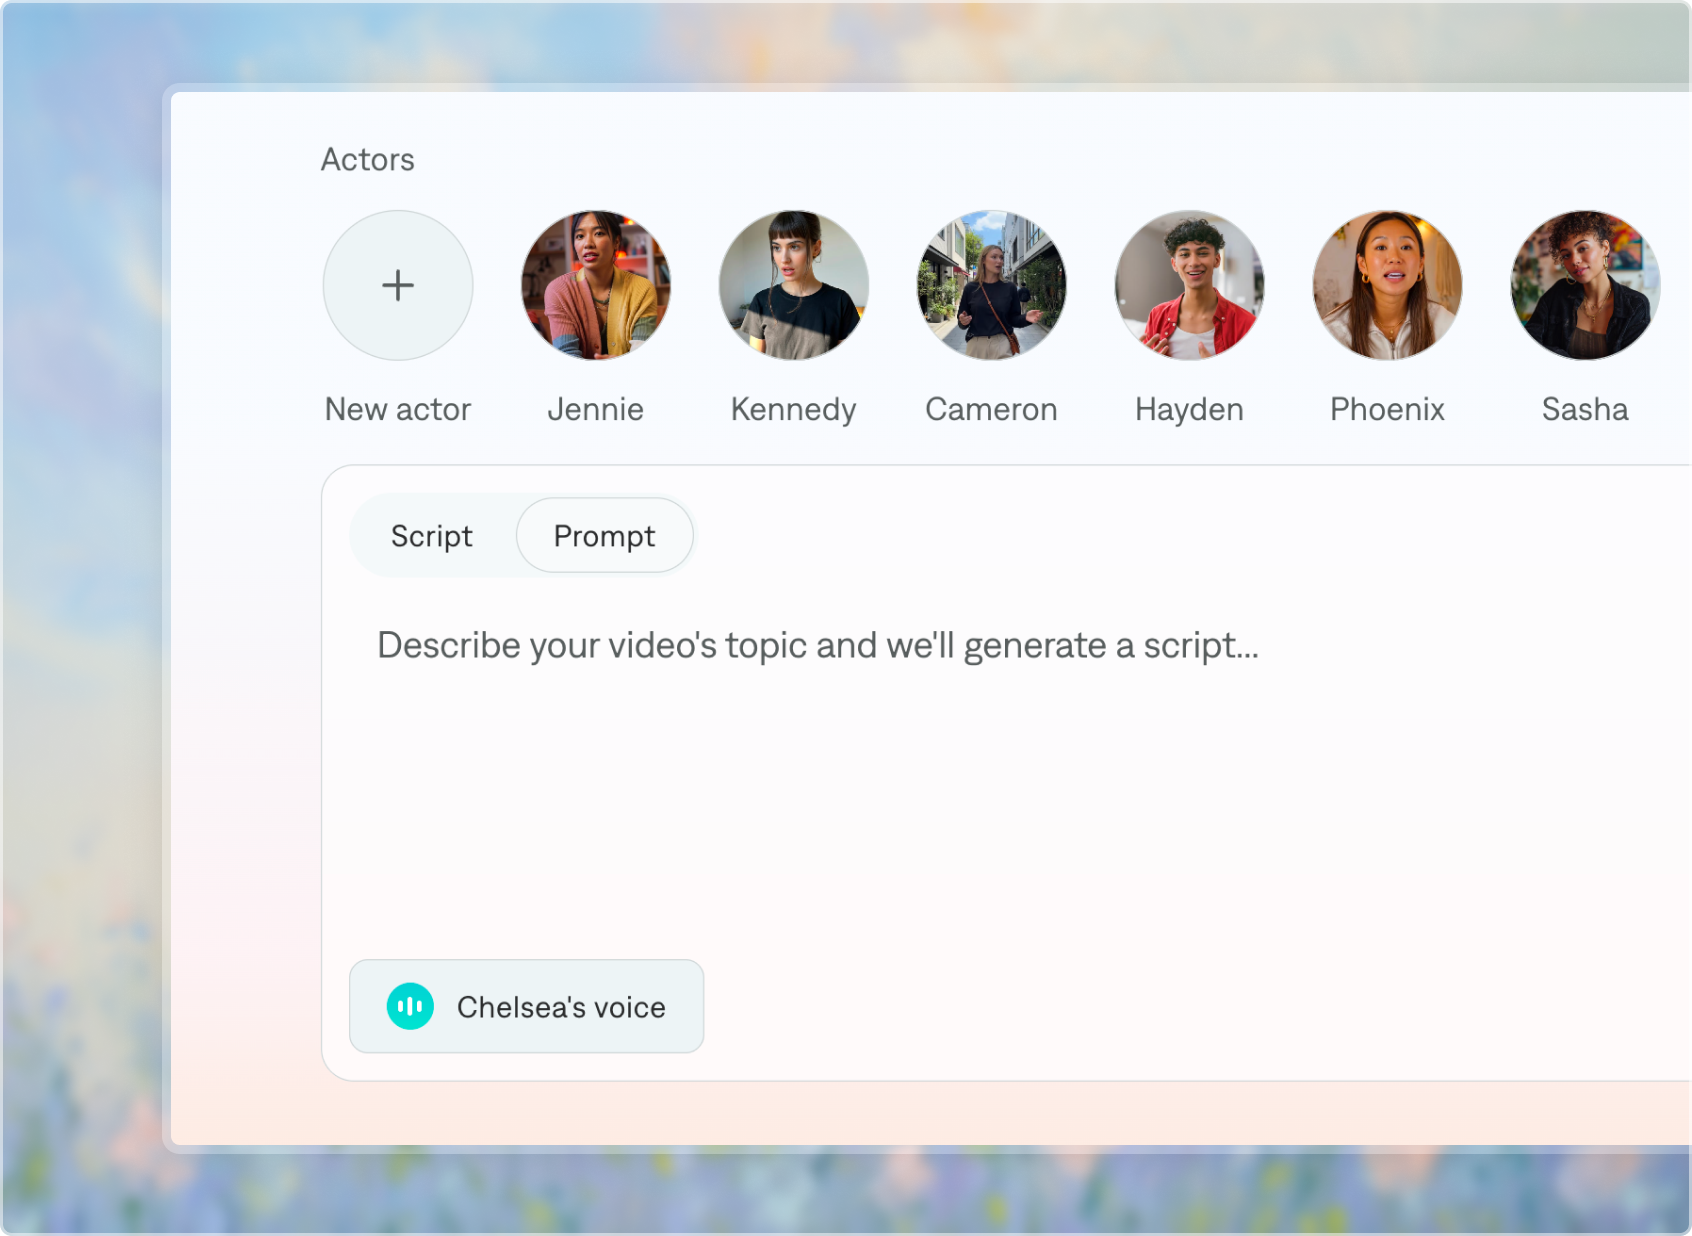Switch to the Prompt tab

[x=605, y=536]
